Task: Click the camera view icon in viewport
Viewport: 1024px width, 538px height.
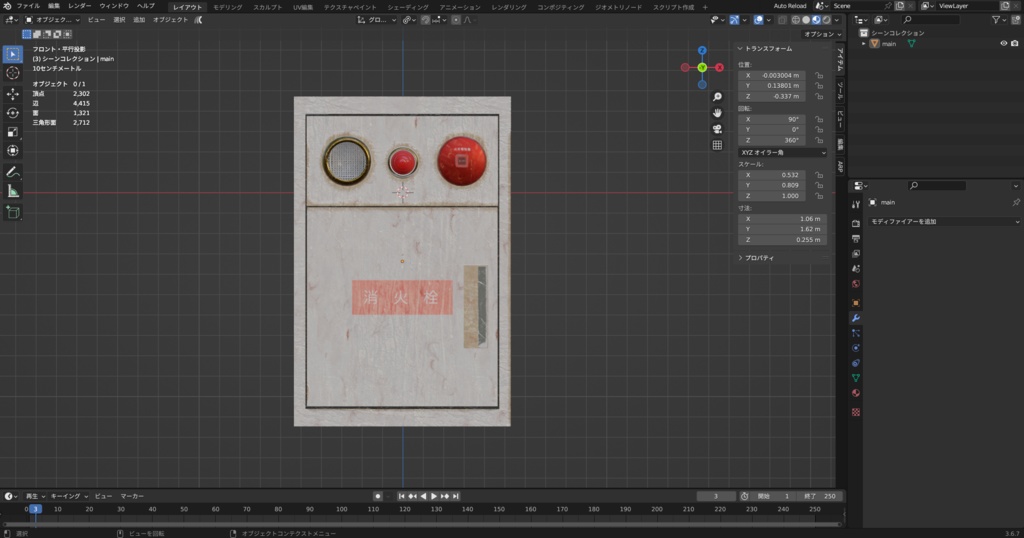Action: (717, 129)
